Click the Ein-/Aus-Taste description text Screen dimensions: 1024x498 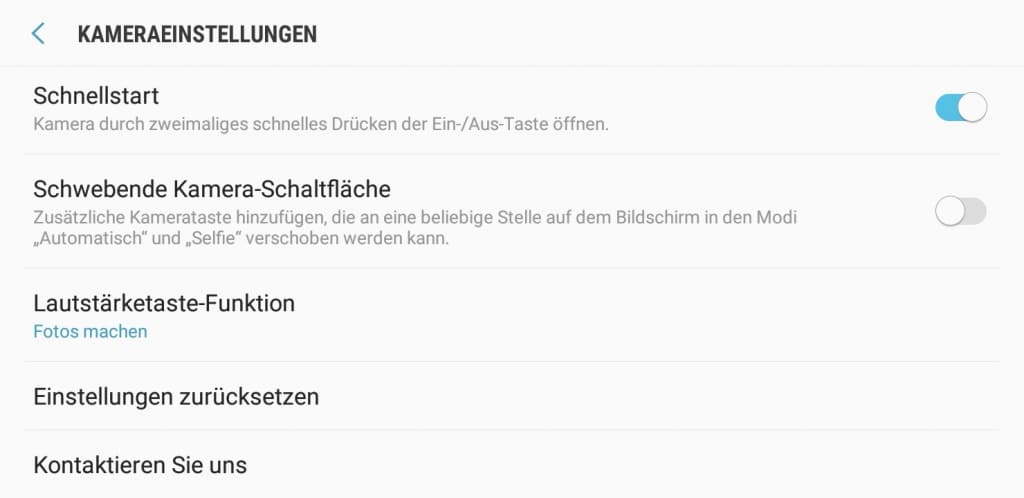click(x=321, y=124)
